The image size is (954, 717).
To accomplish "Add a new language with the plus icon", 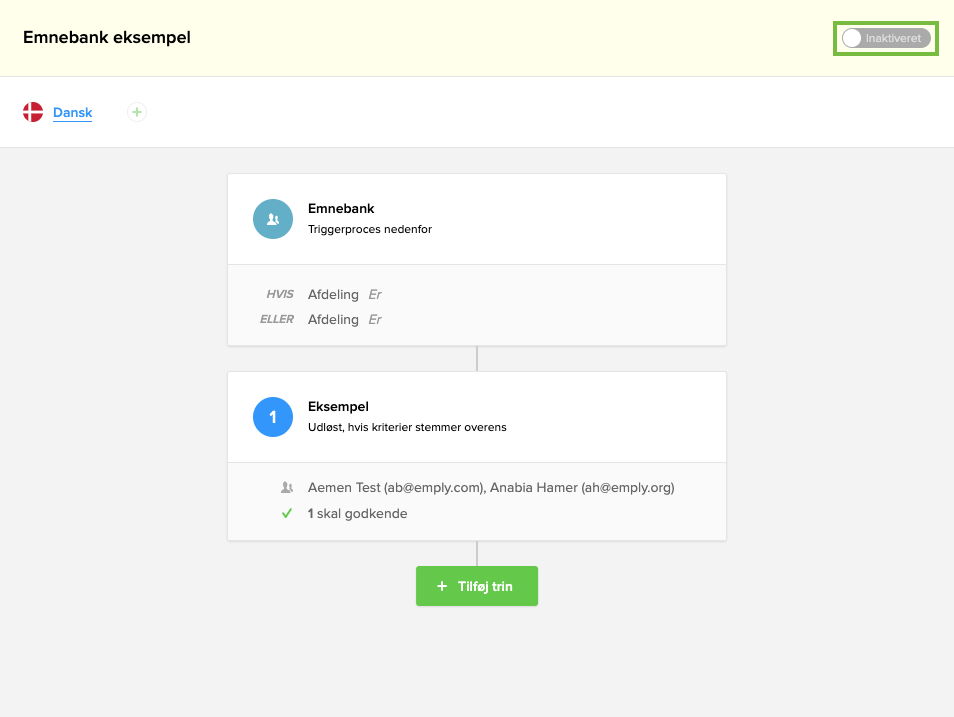I will pos(137,112).
